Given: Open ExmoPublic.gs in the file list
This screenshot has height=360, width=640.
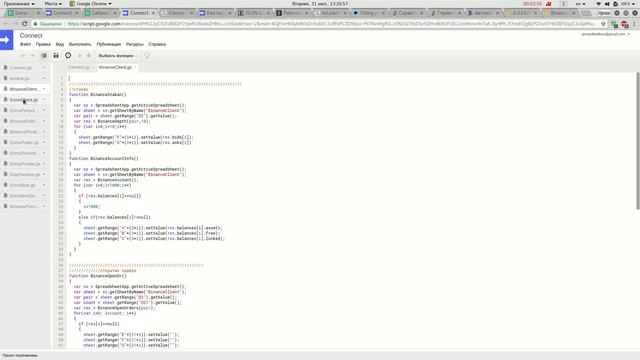Looking at the screenshot, I should pyautogui.click(x=24, y=142).
